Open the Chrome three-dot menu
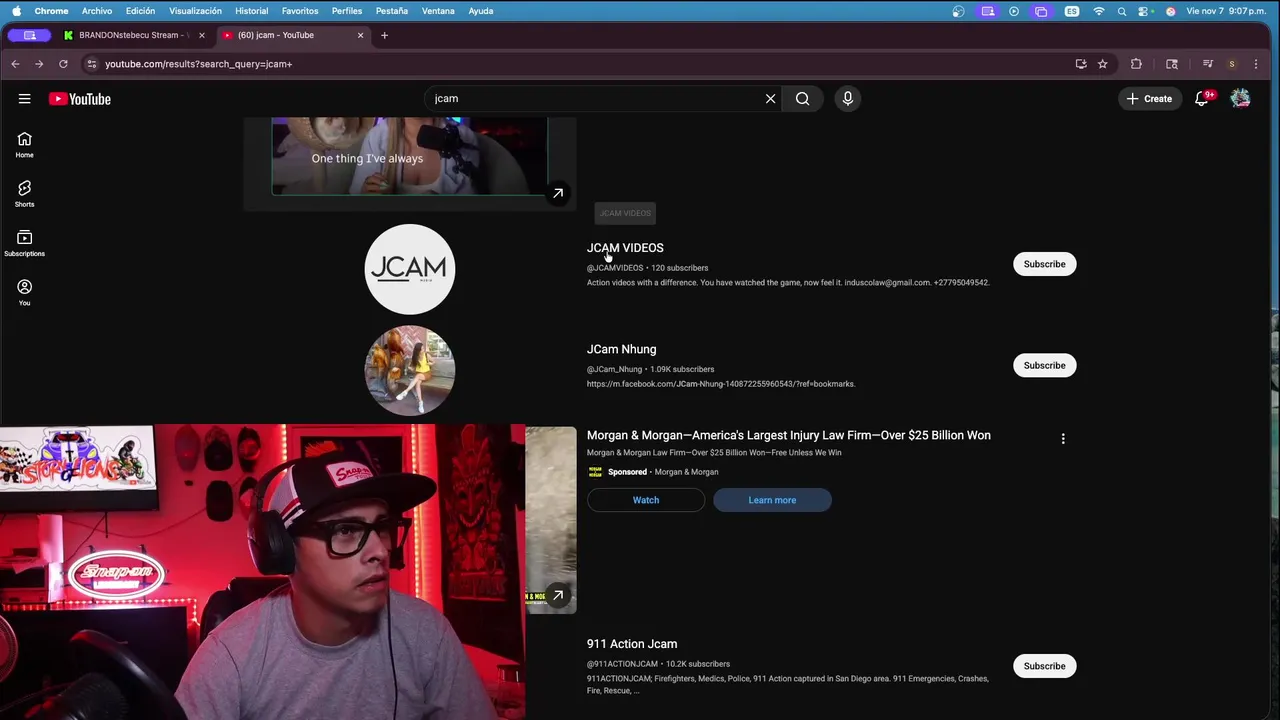Screen dimensions: 1280x720 [1256, 64]
